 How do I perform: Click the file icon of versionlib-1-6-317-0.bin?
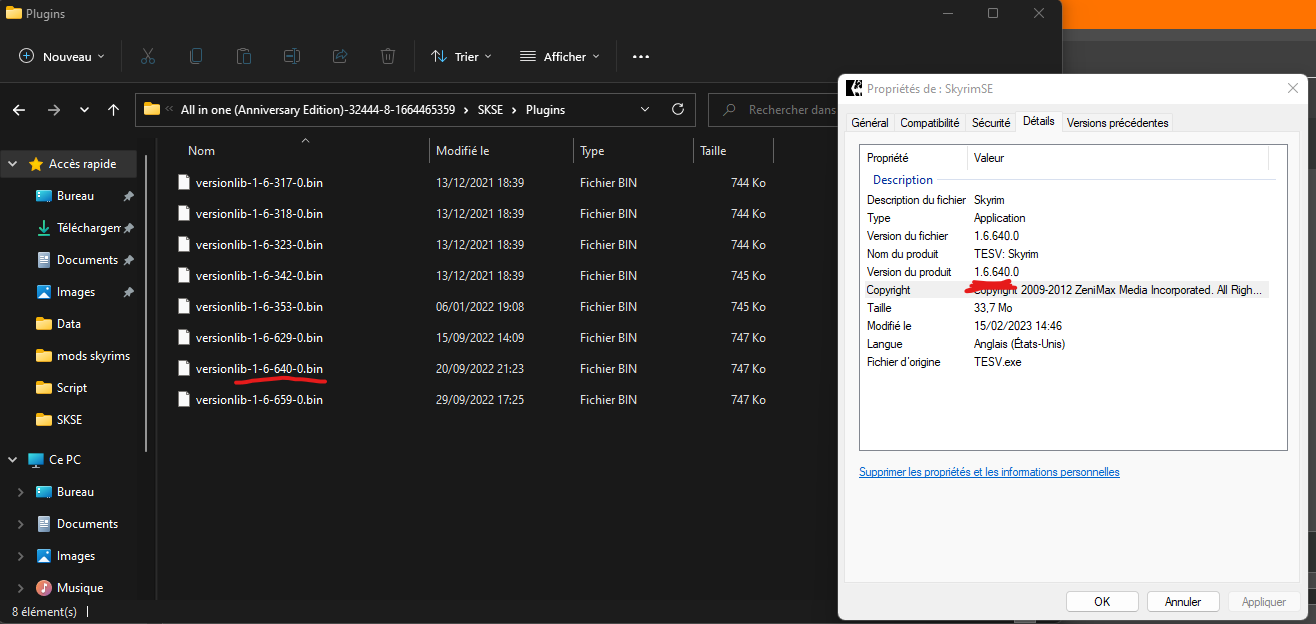[183, 182]
